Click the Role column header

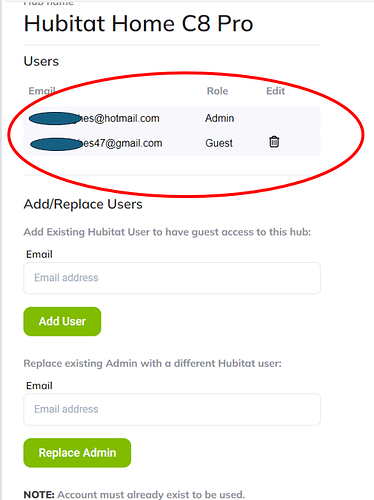tap(217, 91)
